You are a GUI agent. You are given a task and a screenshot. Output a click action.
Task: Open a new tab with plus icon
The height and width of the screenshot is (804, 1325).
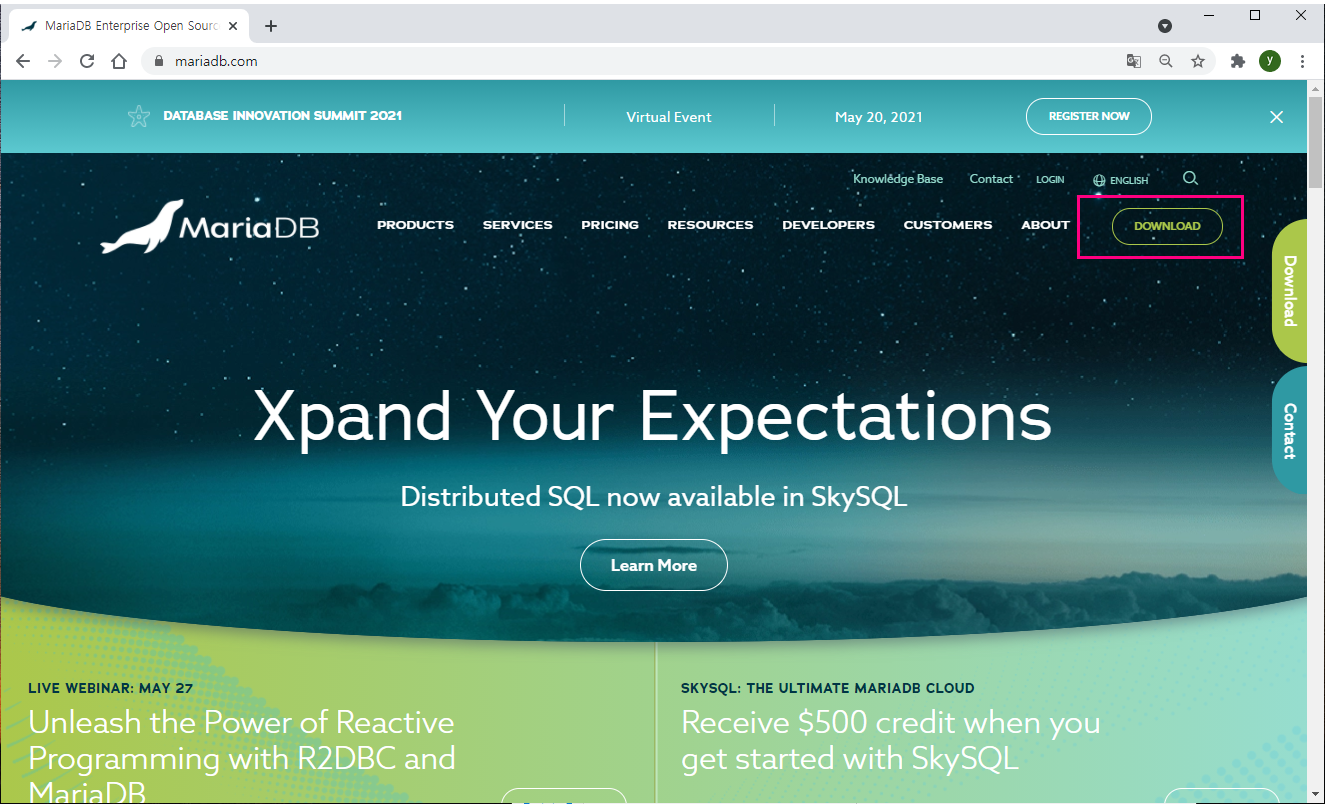[271, 26]
